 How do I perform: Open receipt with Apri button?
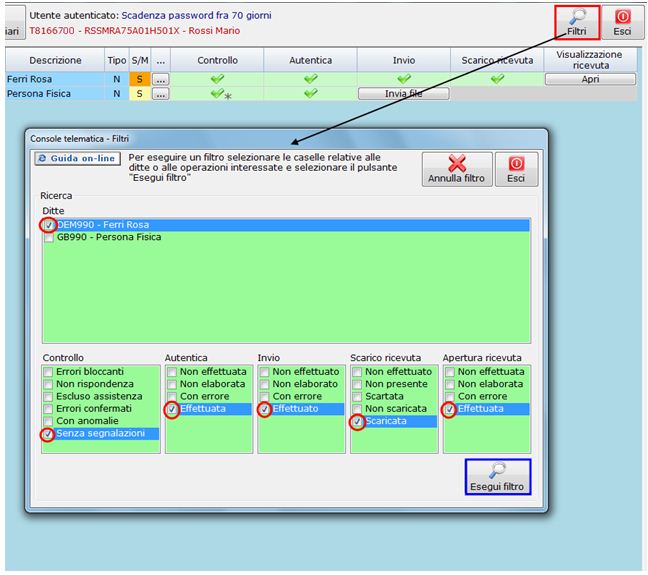(x=590, y=79)
